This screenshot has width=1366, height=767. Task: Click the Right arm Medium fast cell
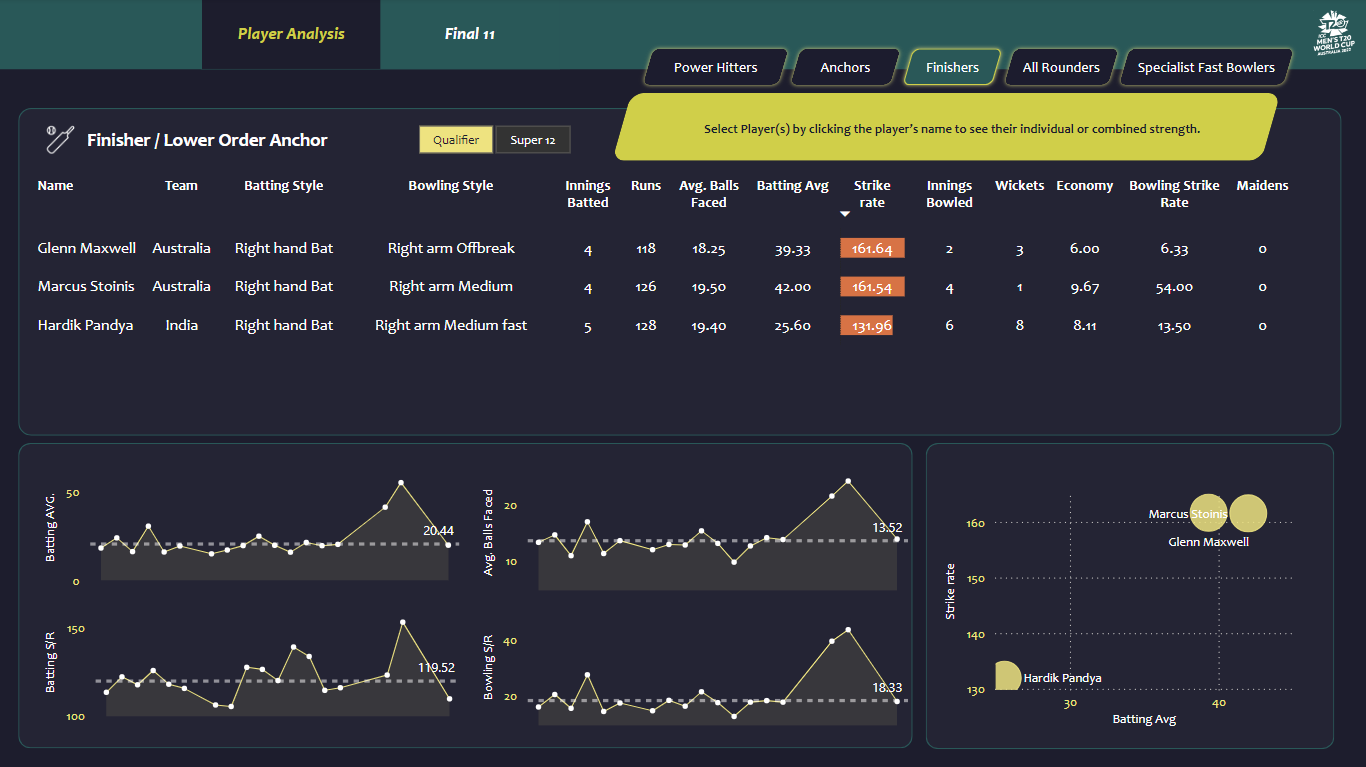[x=451, y=326]
